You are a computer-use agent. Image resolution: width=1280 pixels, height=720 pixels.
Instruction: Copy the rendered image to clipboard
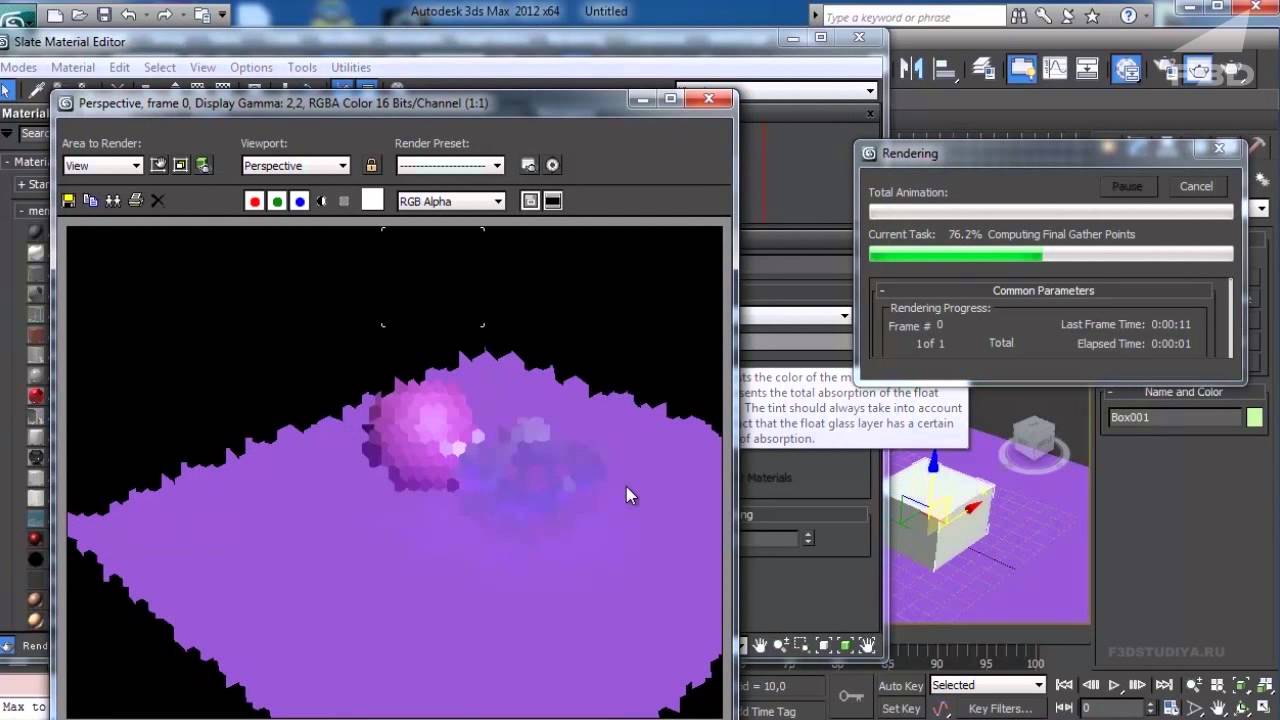(91, 201)
